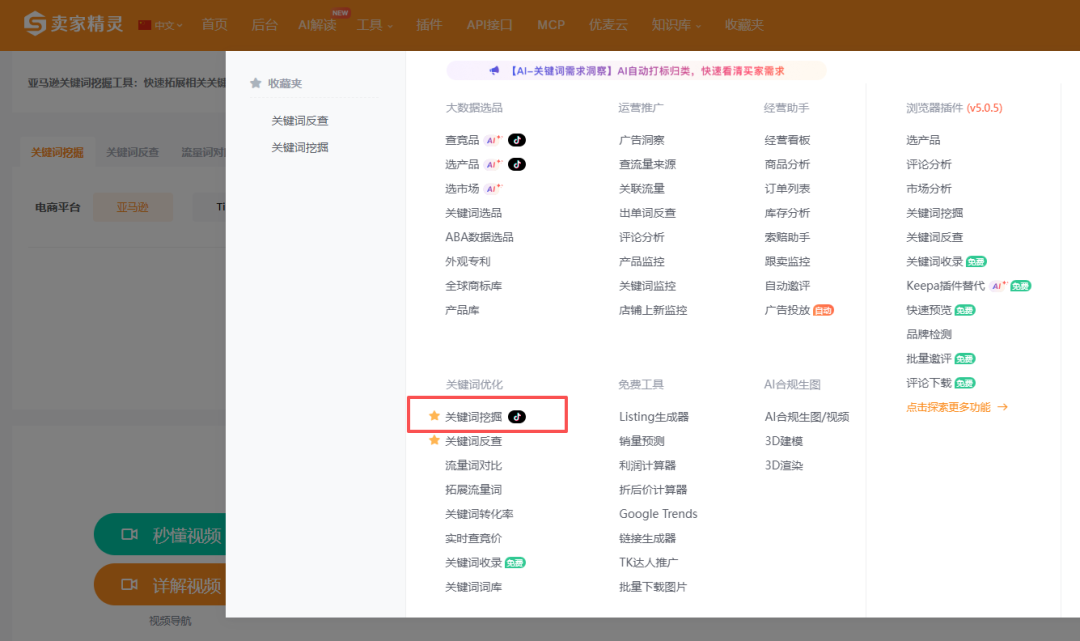
Task: Open 收藏夹 in the top navigation
Action: coord(744,25)
